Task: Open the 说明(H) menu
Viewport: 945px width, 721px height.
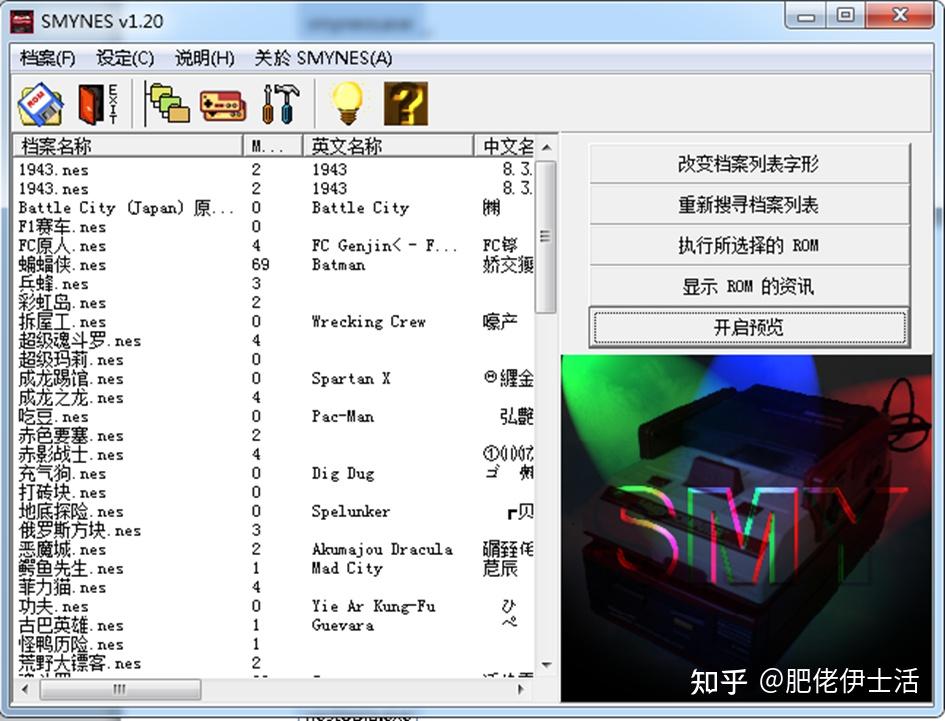Action: (x=204, y=58)
